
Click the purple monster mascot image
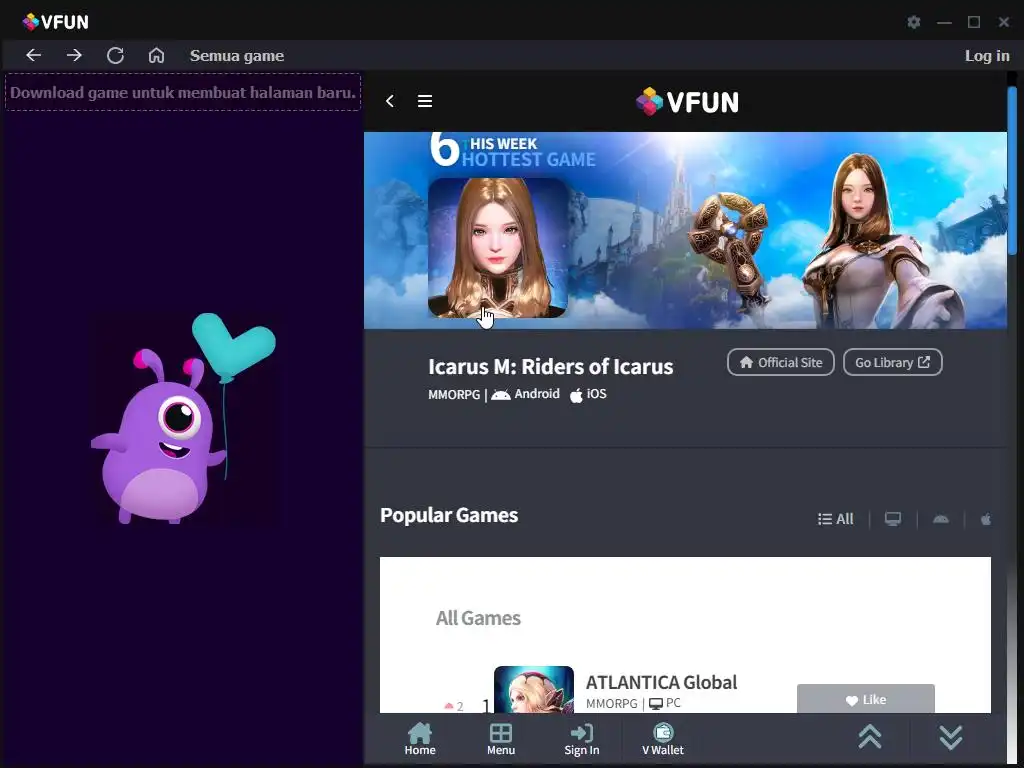(184, 418)
